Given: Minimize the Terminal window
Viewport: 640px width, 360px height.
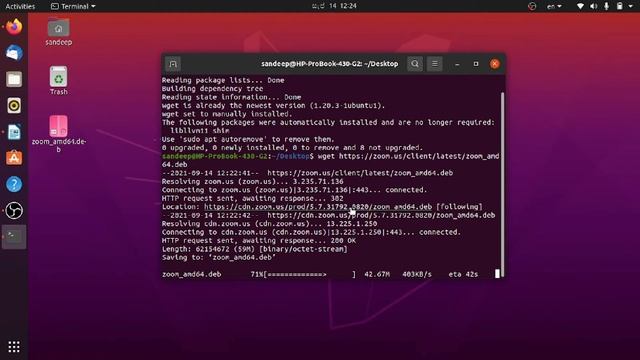Looking at the screenshot, I should point(457,64).
